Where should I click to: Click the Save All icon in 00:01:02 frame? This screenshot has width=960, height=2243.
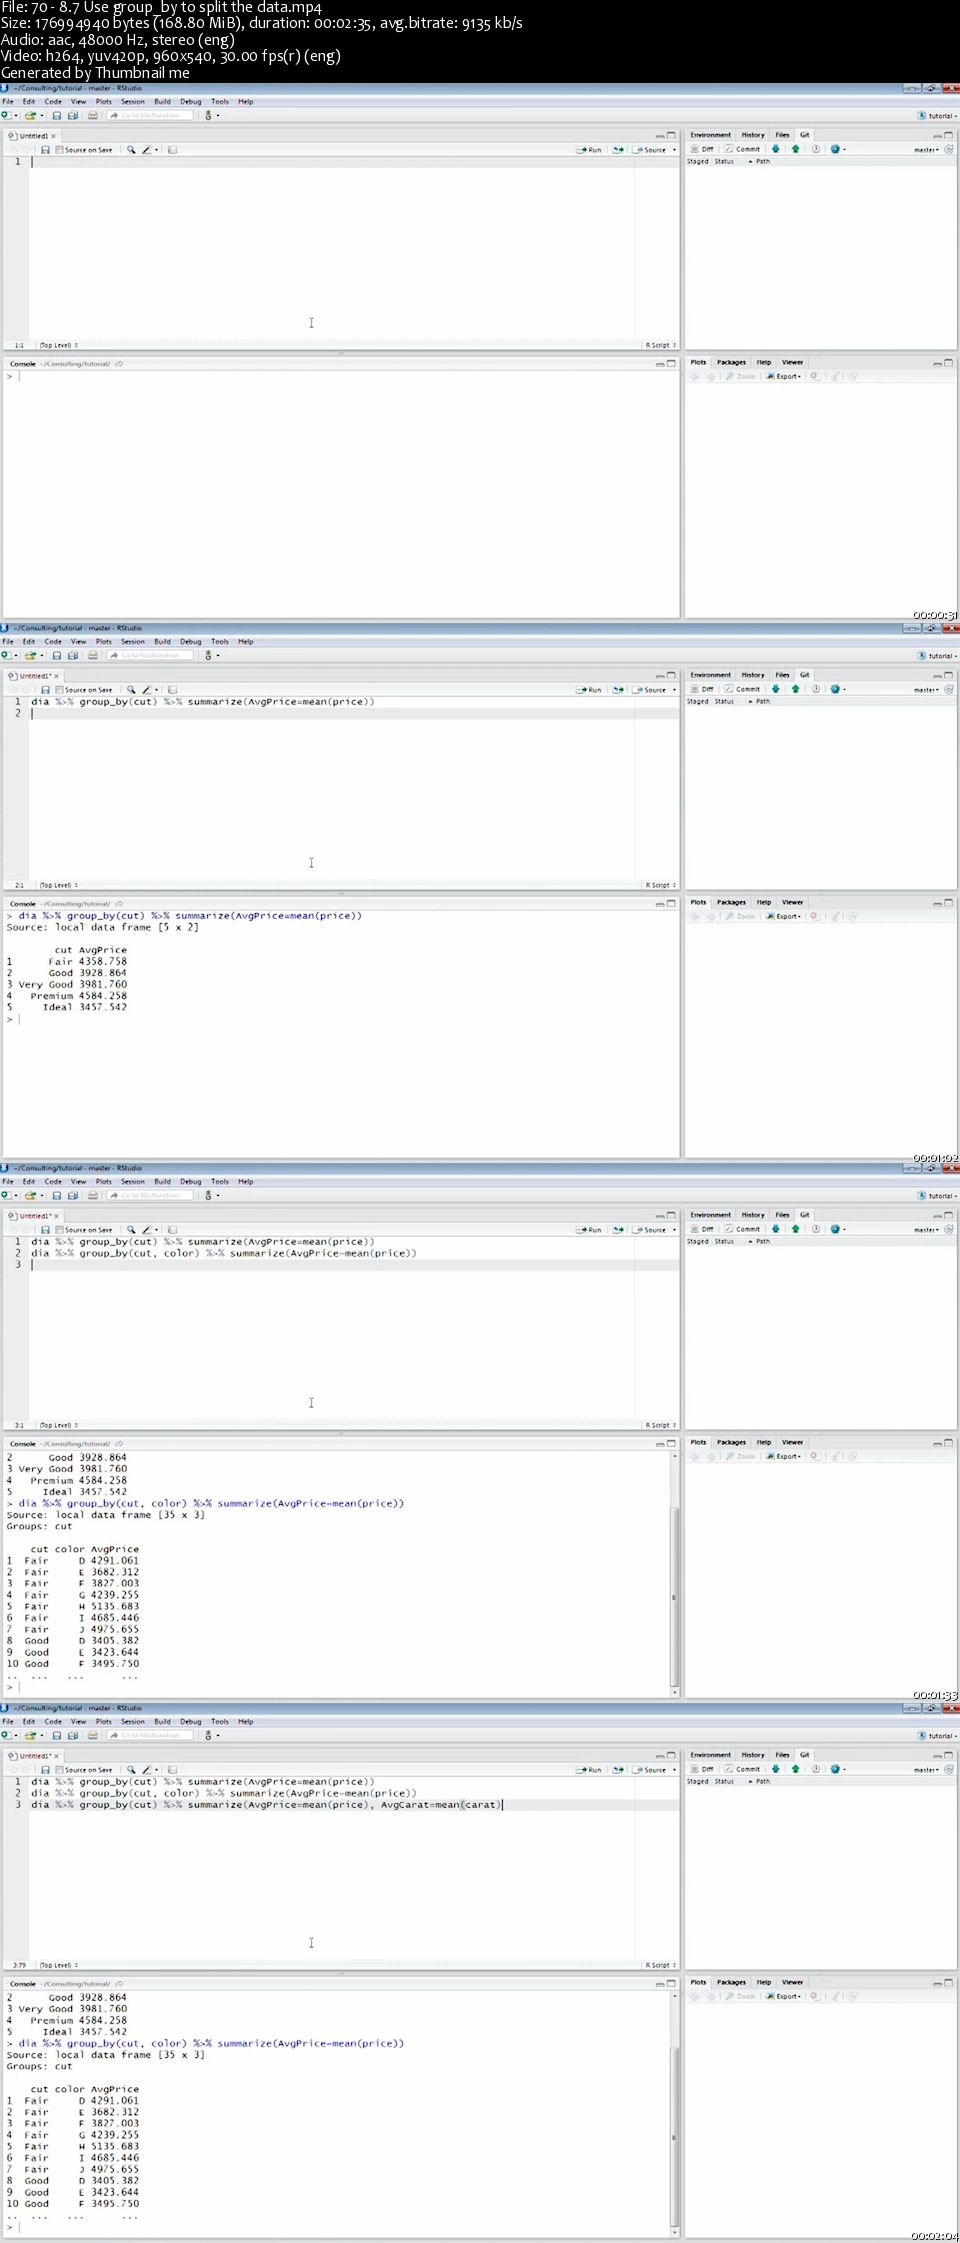pos(73,655)
